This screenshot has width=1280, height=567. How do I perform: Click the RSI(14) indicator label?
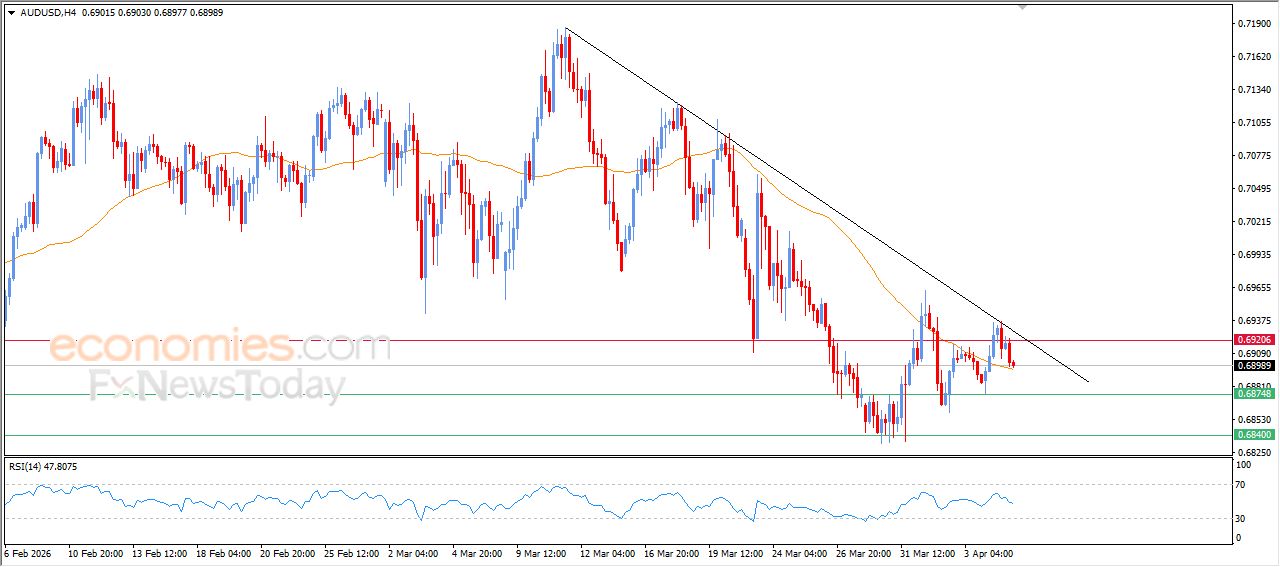point(43,467)
